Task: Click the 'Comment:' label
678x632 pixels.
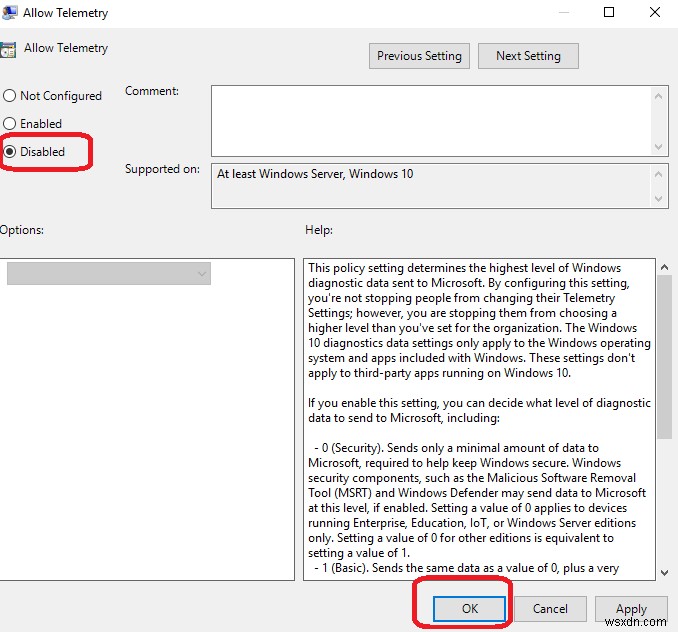Action: coord(152,91)
